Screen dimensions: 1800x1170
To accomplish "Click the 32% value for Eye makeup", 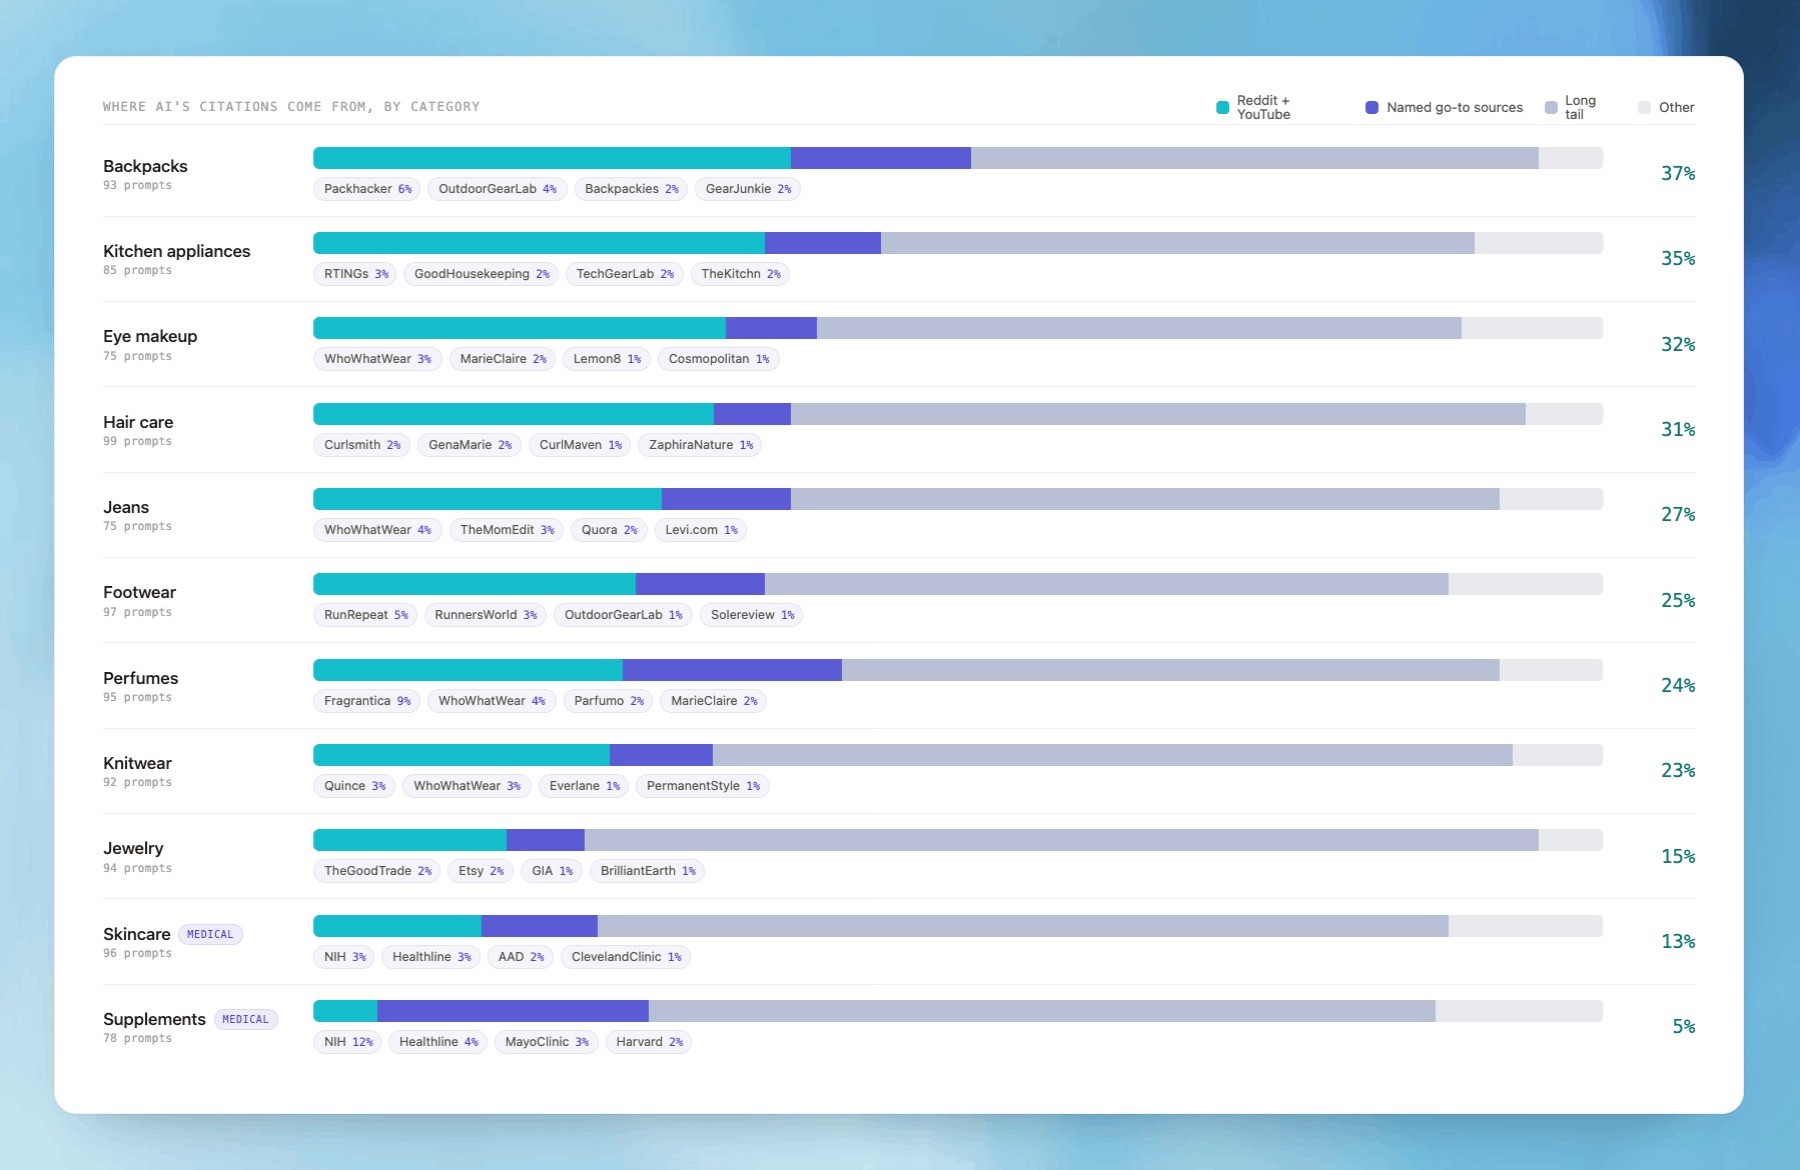I will [1678, 344].
